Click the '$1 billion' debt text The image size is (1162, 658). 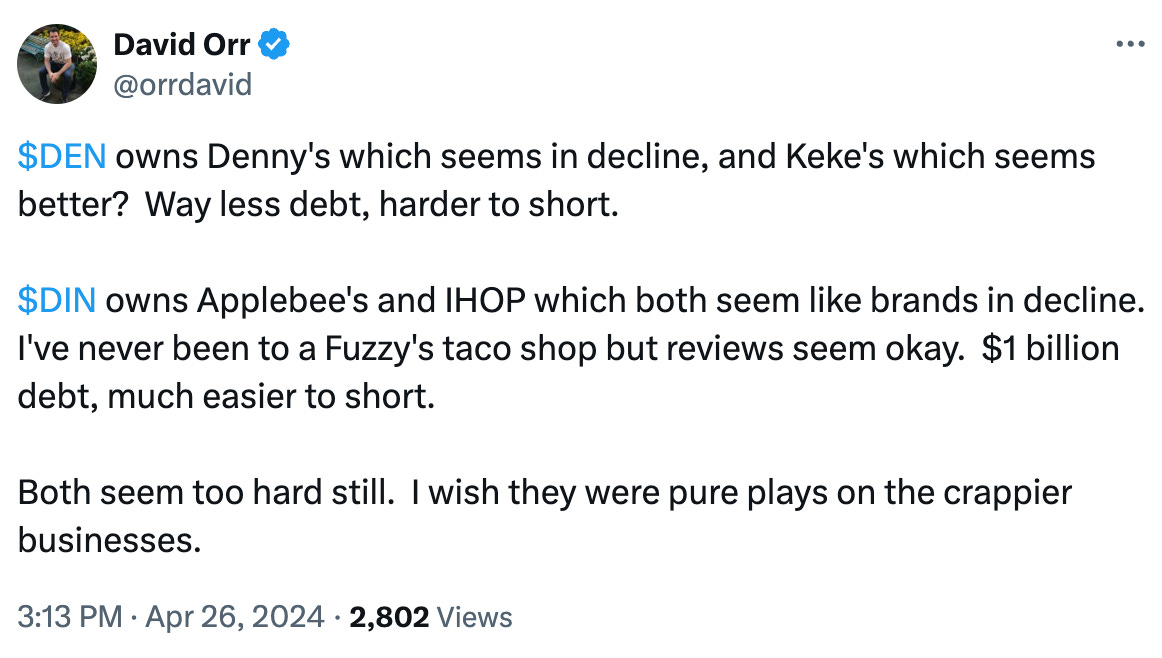click(1050, 348)
